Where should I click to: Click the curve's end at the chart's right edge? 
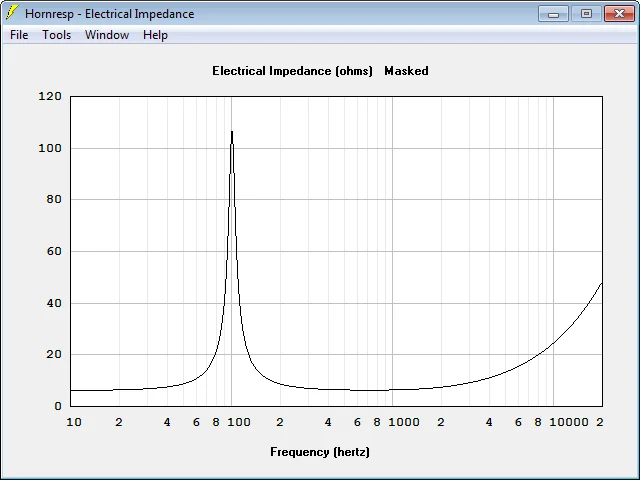pos(601,283)
